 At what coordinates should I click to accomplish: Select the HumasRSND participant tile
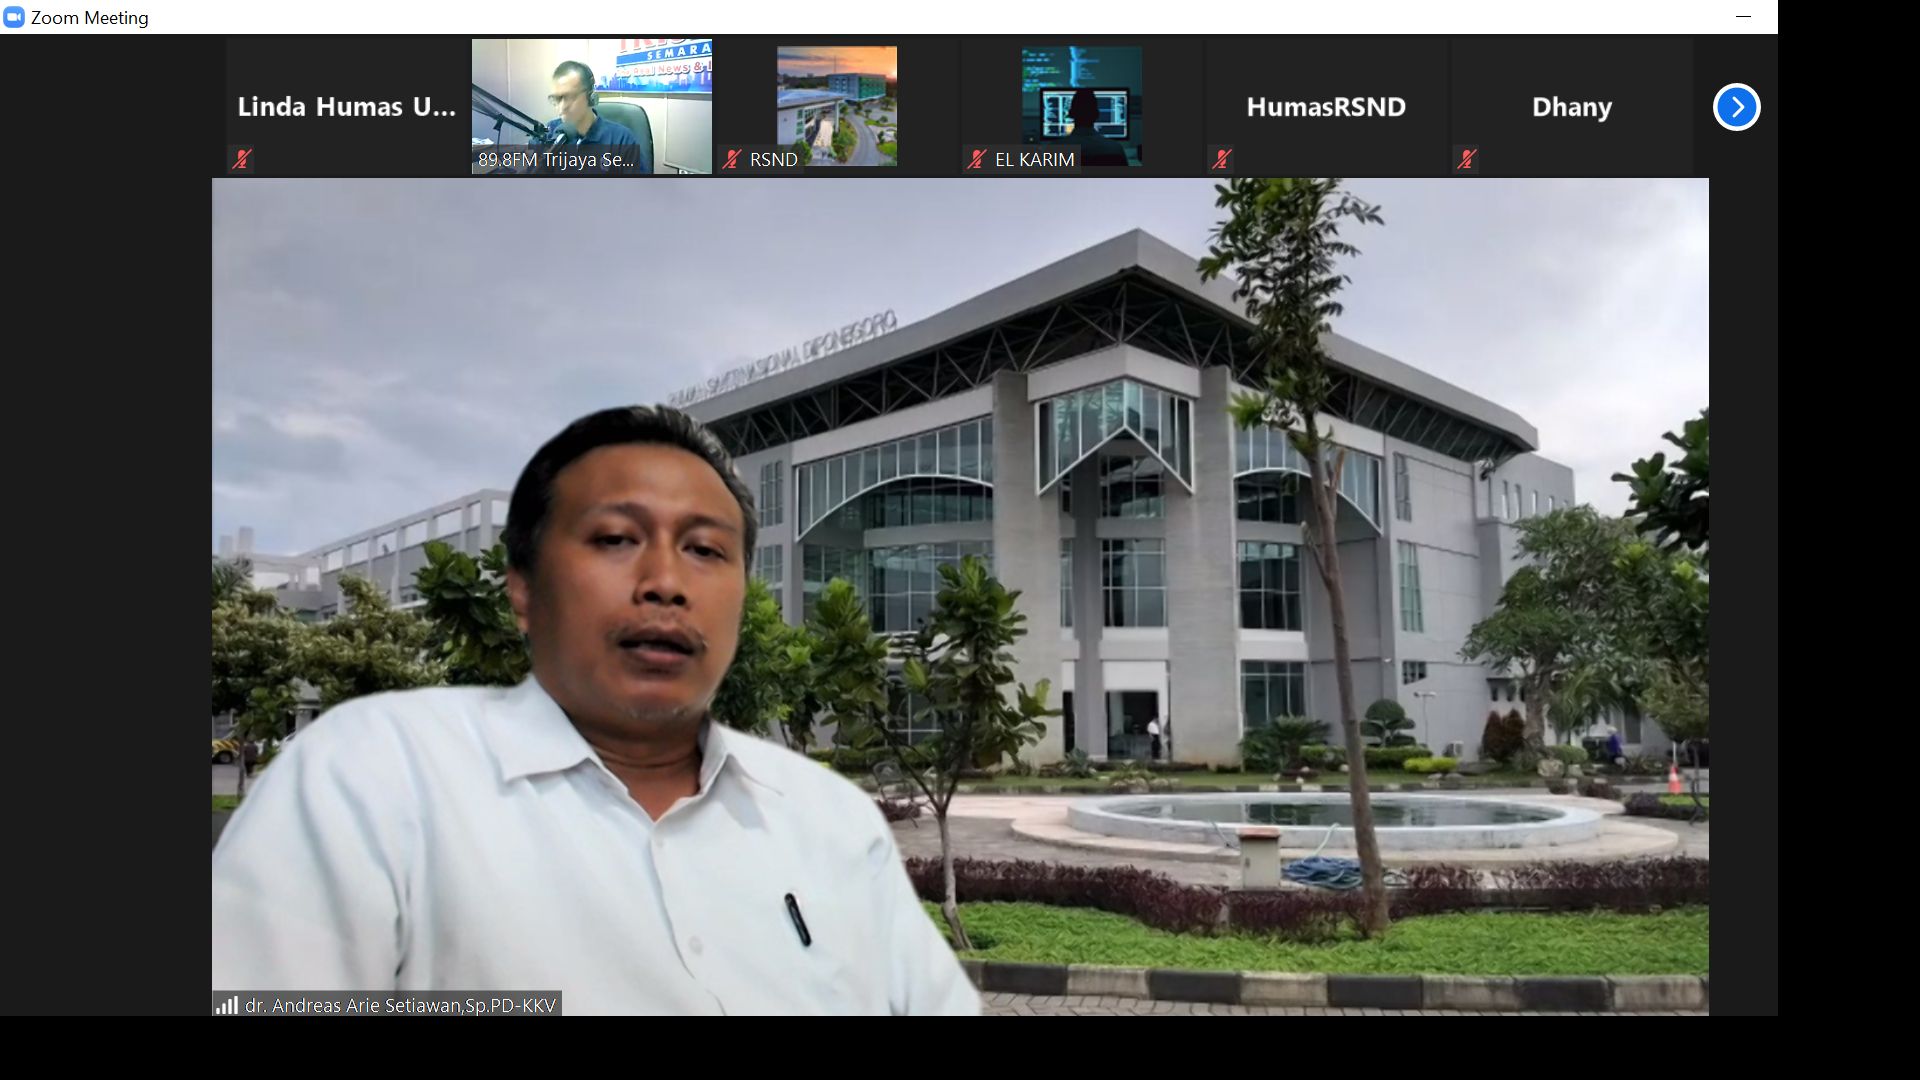point(1326,107)
